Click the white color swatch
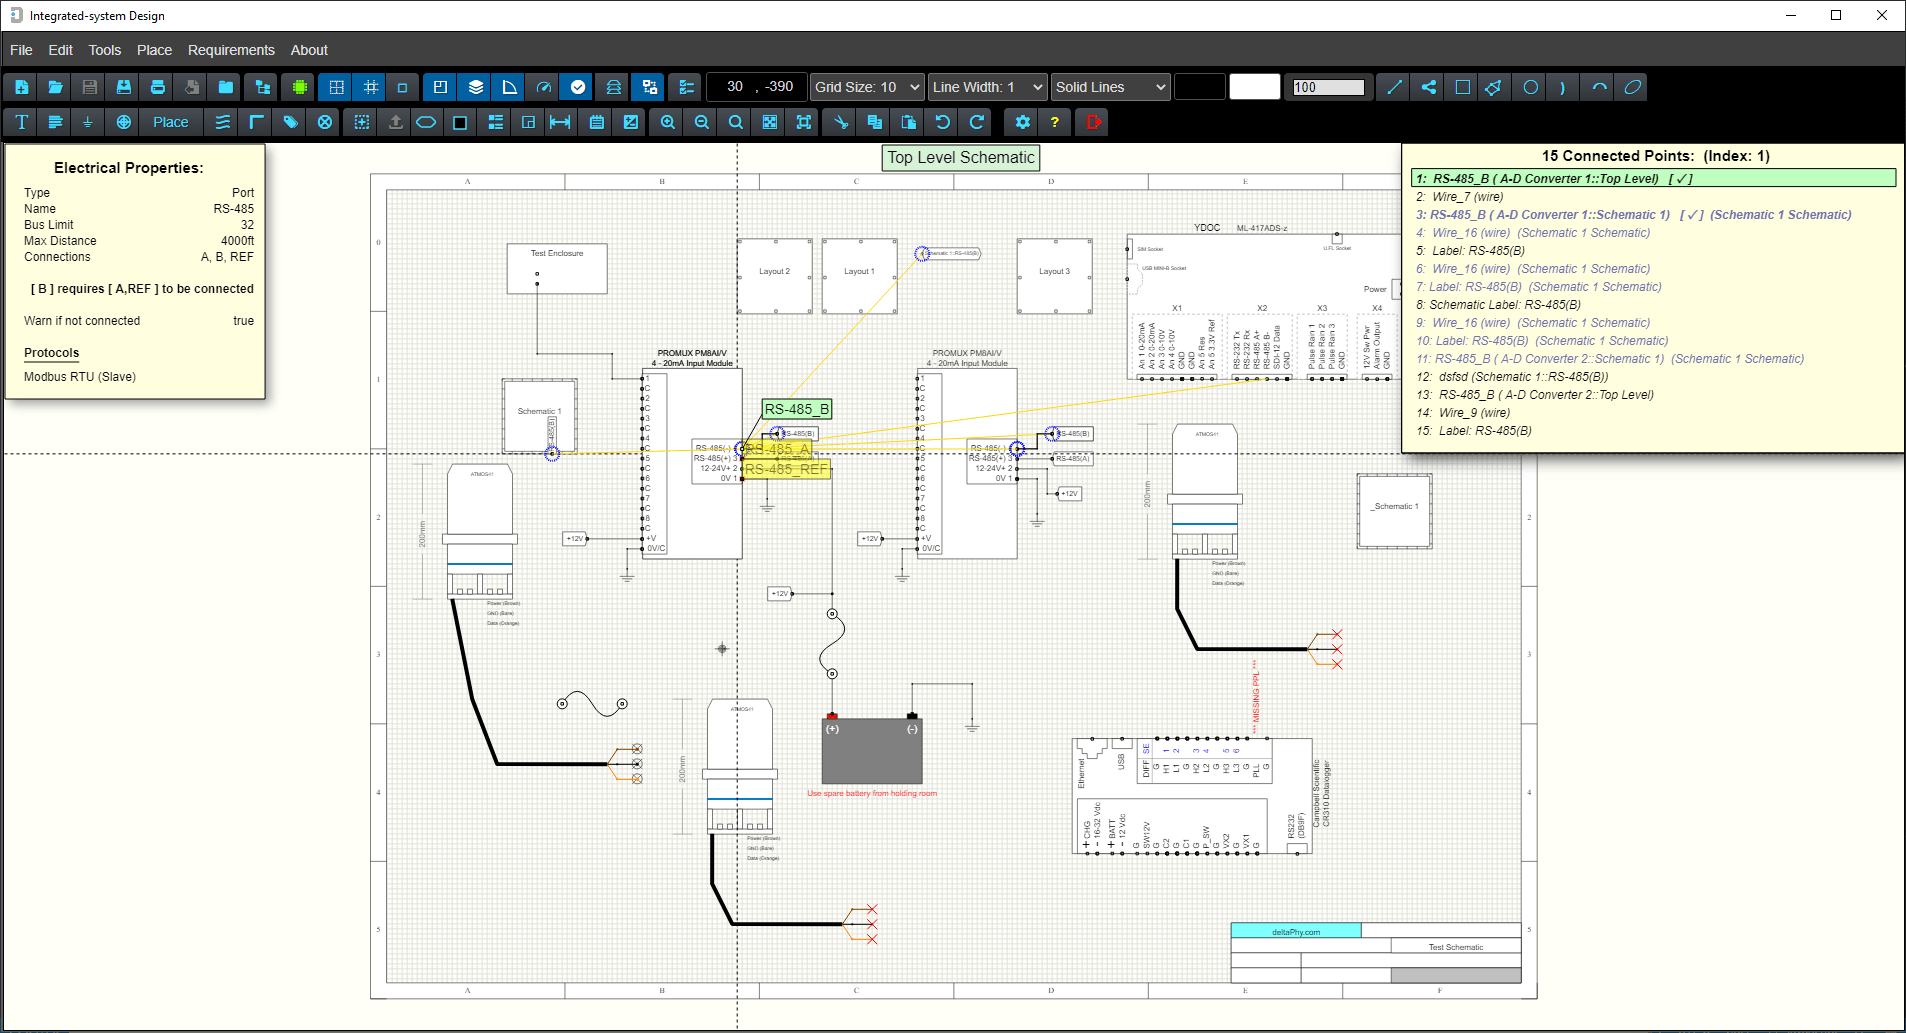Viewport: 1906px width, 1033px height. (1255, 87)
